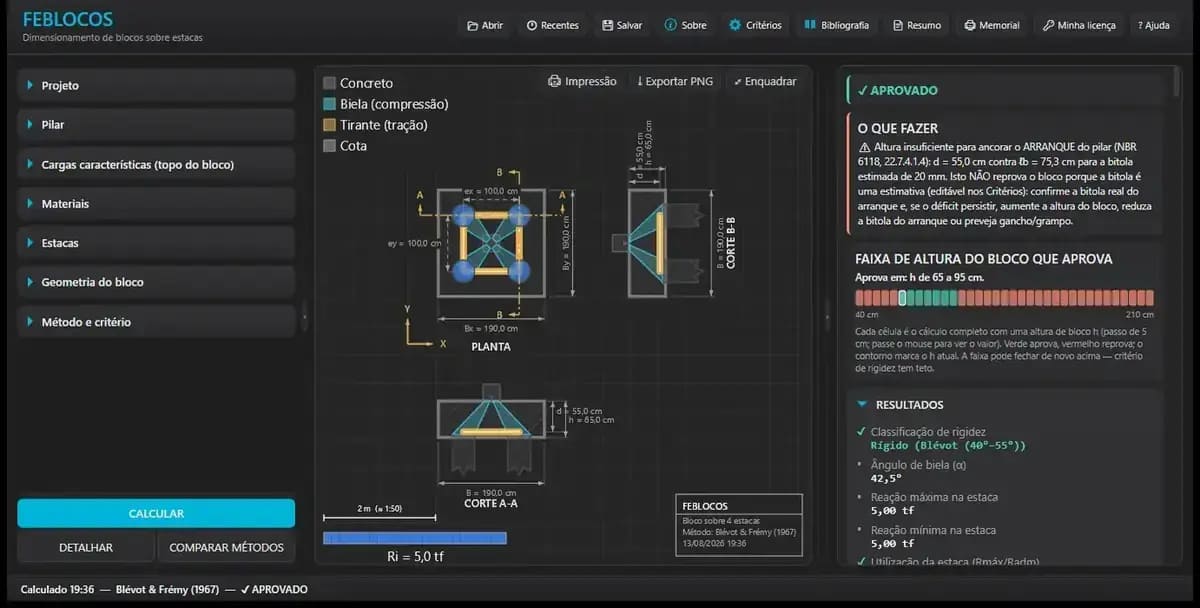This screenshot has width=1200, height=608.
Task: Collapse the RESULTADOS section
Action: click(1004, 405)
